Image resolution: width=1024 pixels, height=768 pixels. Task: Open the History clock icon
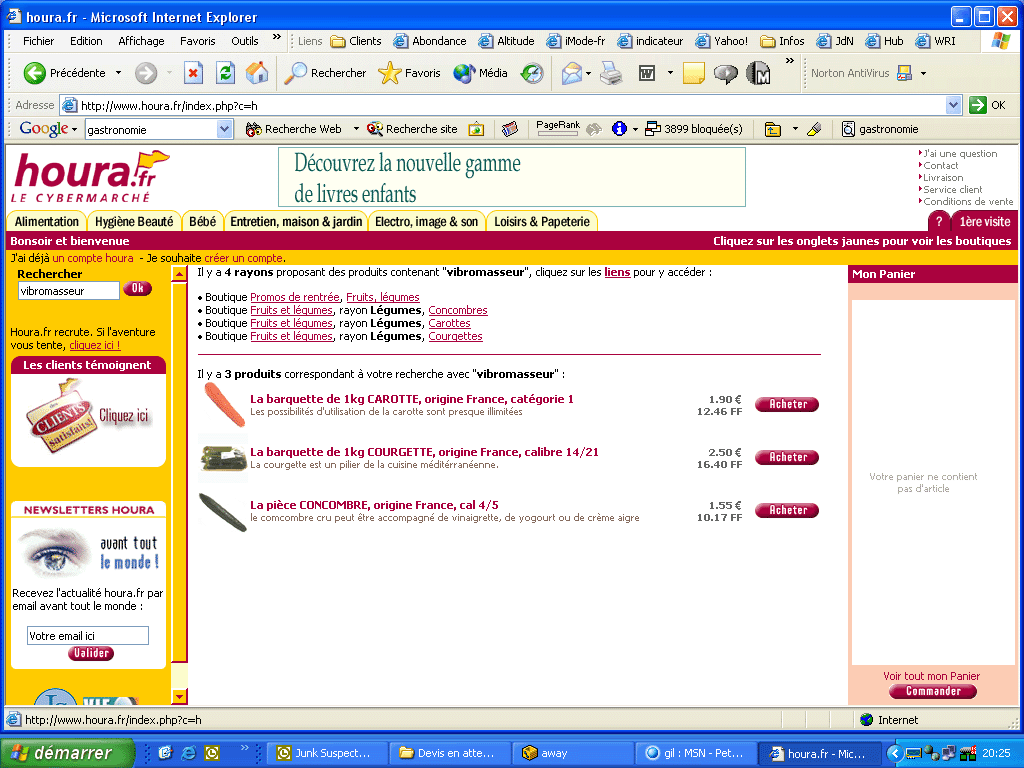pyautogui.click(x=532, y=73)
